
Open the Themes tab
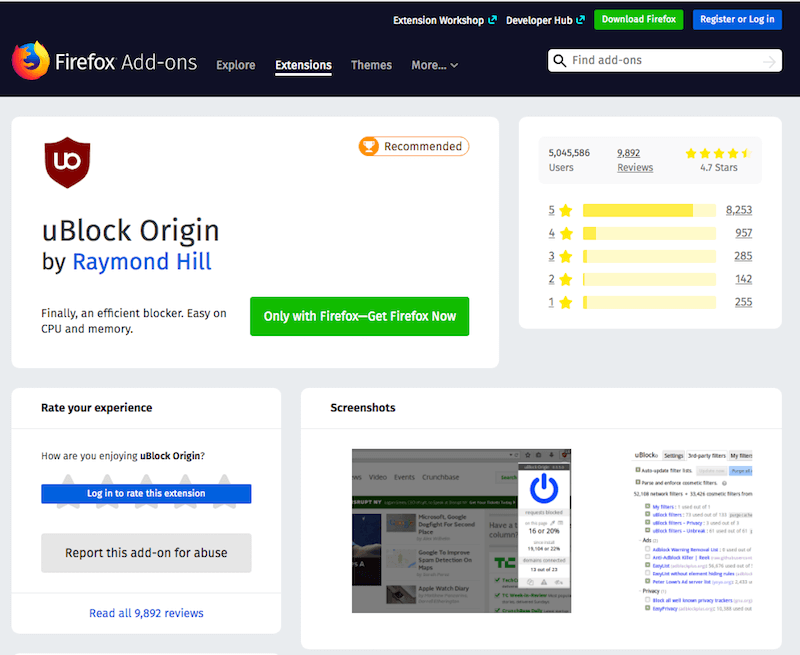(371, 65)
